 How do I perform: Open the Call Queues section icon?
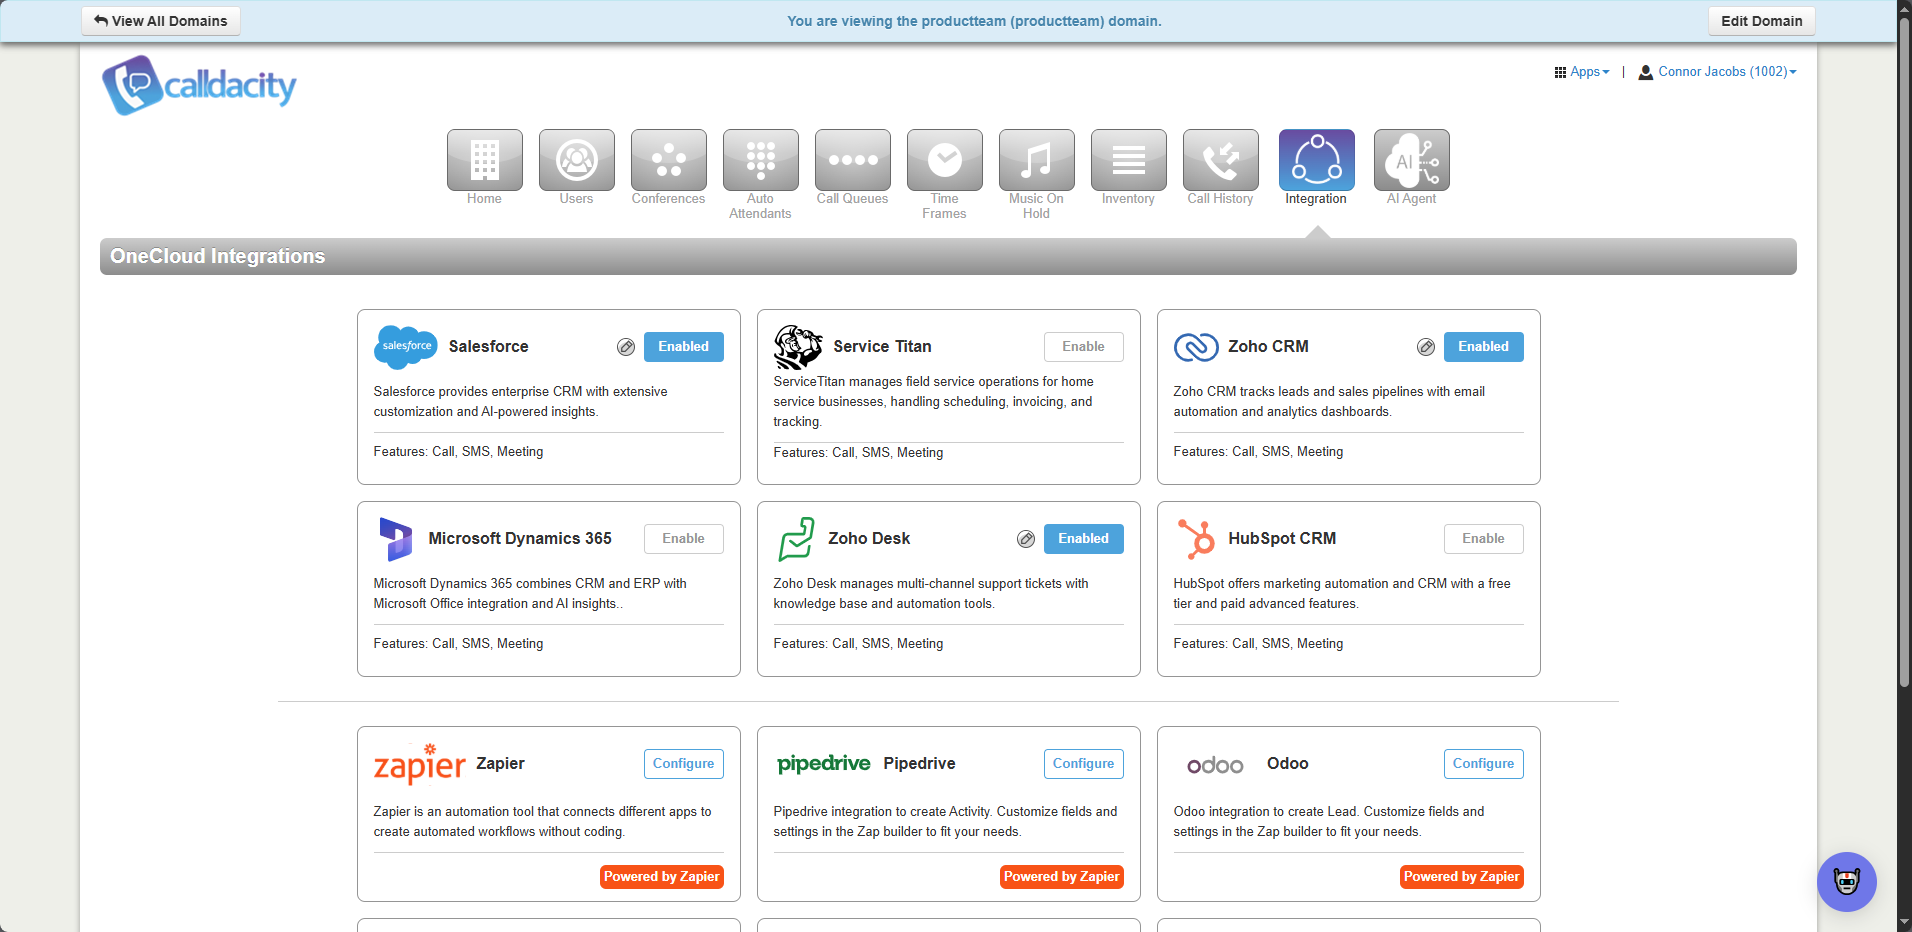[x=852, y=160]
